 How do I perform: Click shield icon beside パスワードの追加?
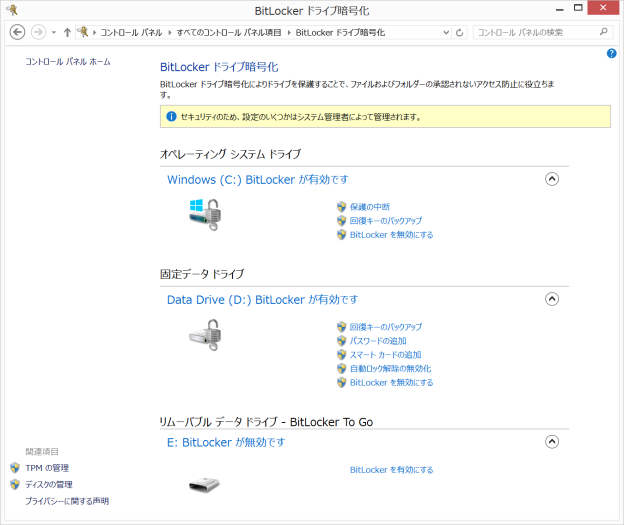341,341
